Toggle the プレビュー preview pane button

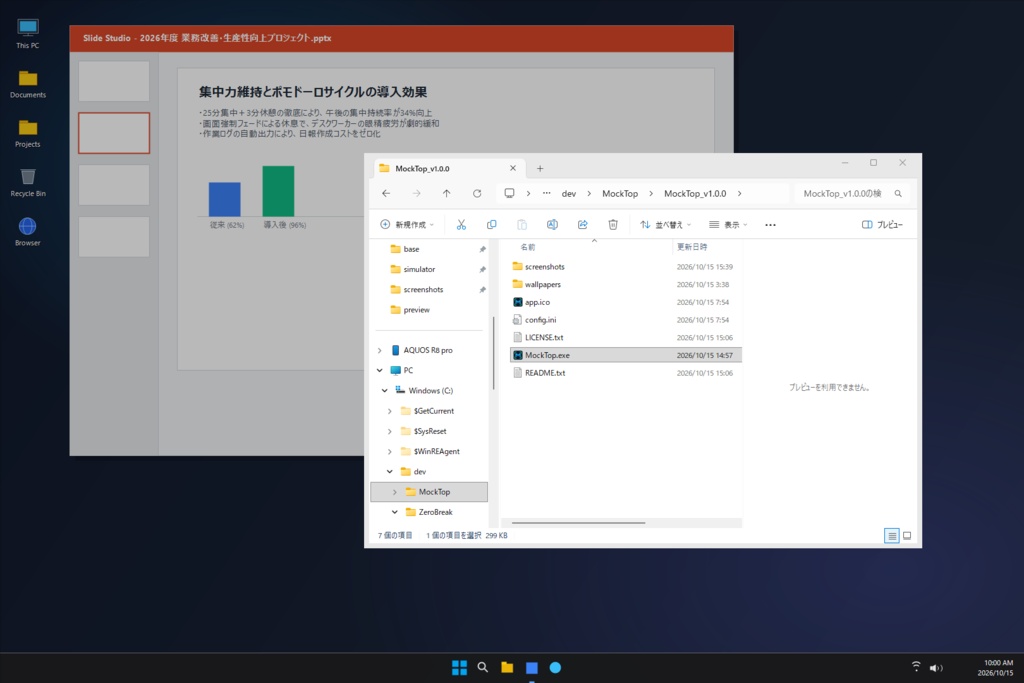click(x=882, y=225)
